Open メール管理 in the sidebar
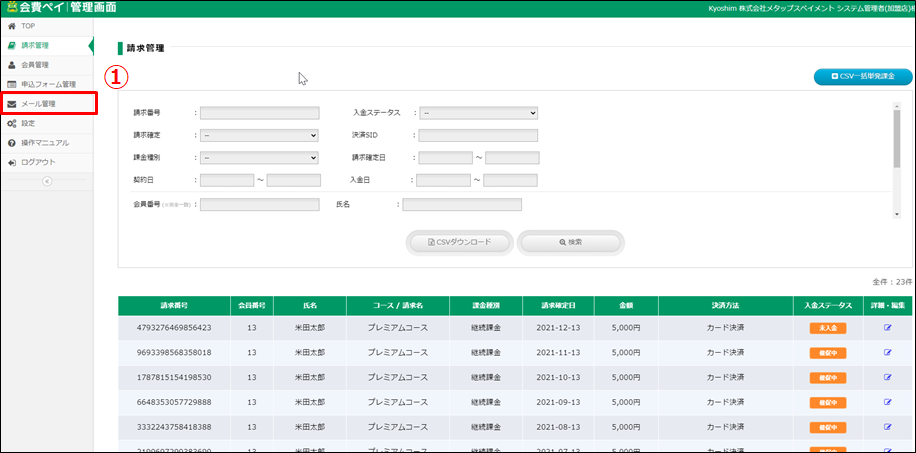The height and width of the screenshot is (453, 916). tap(38, 103)
